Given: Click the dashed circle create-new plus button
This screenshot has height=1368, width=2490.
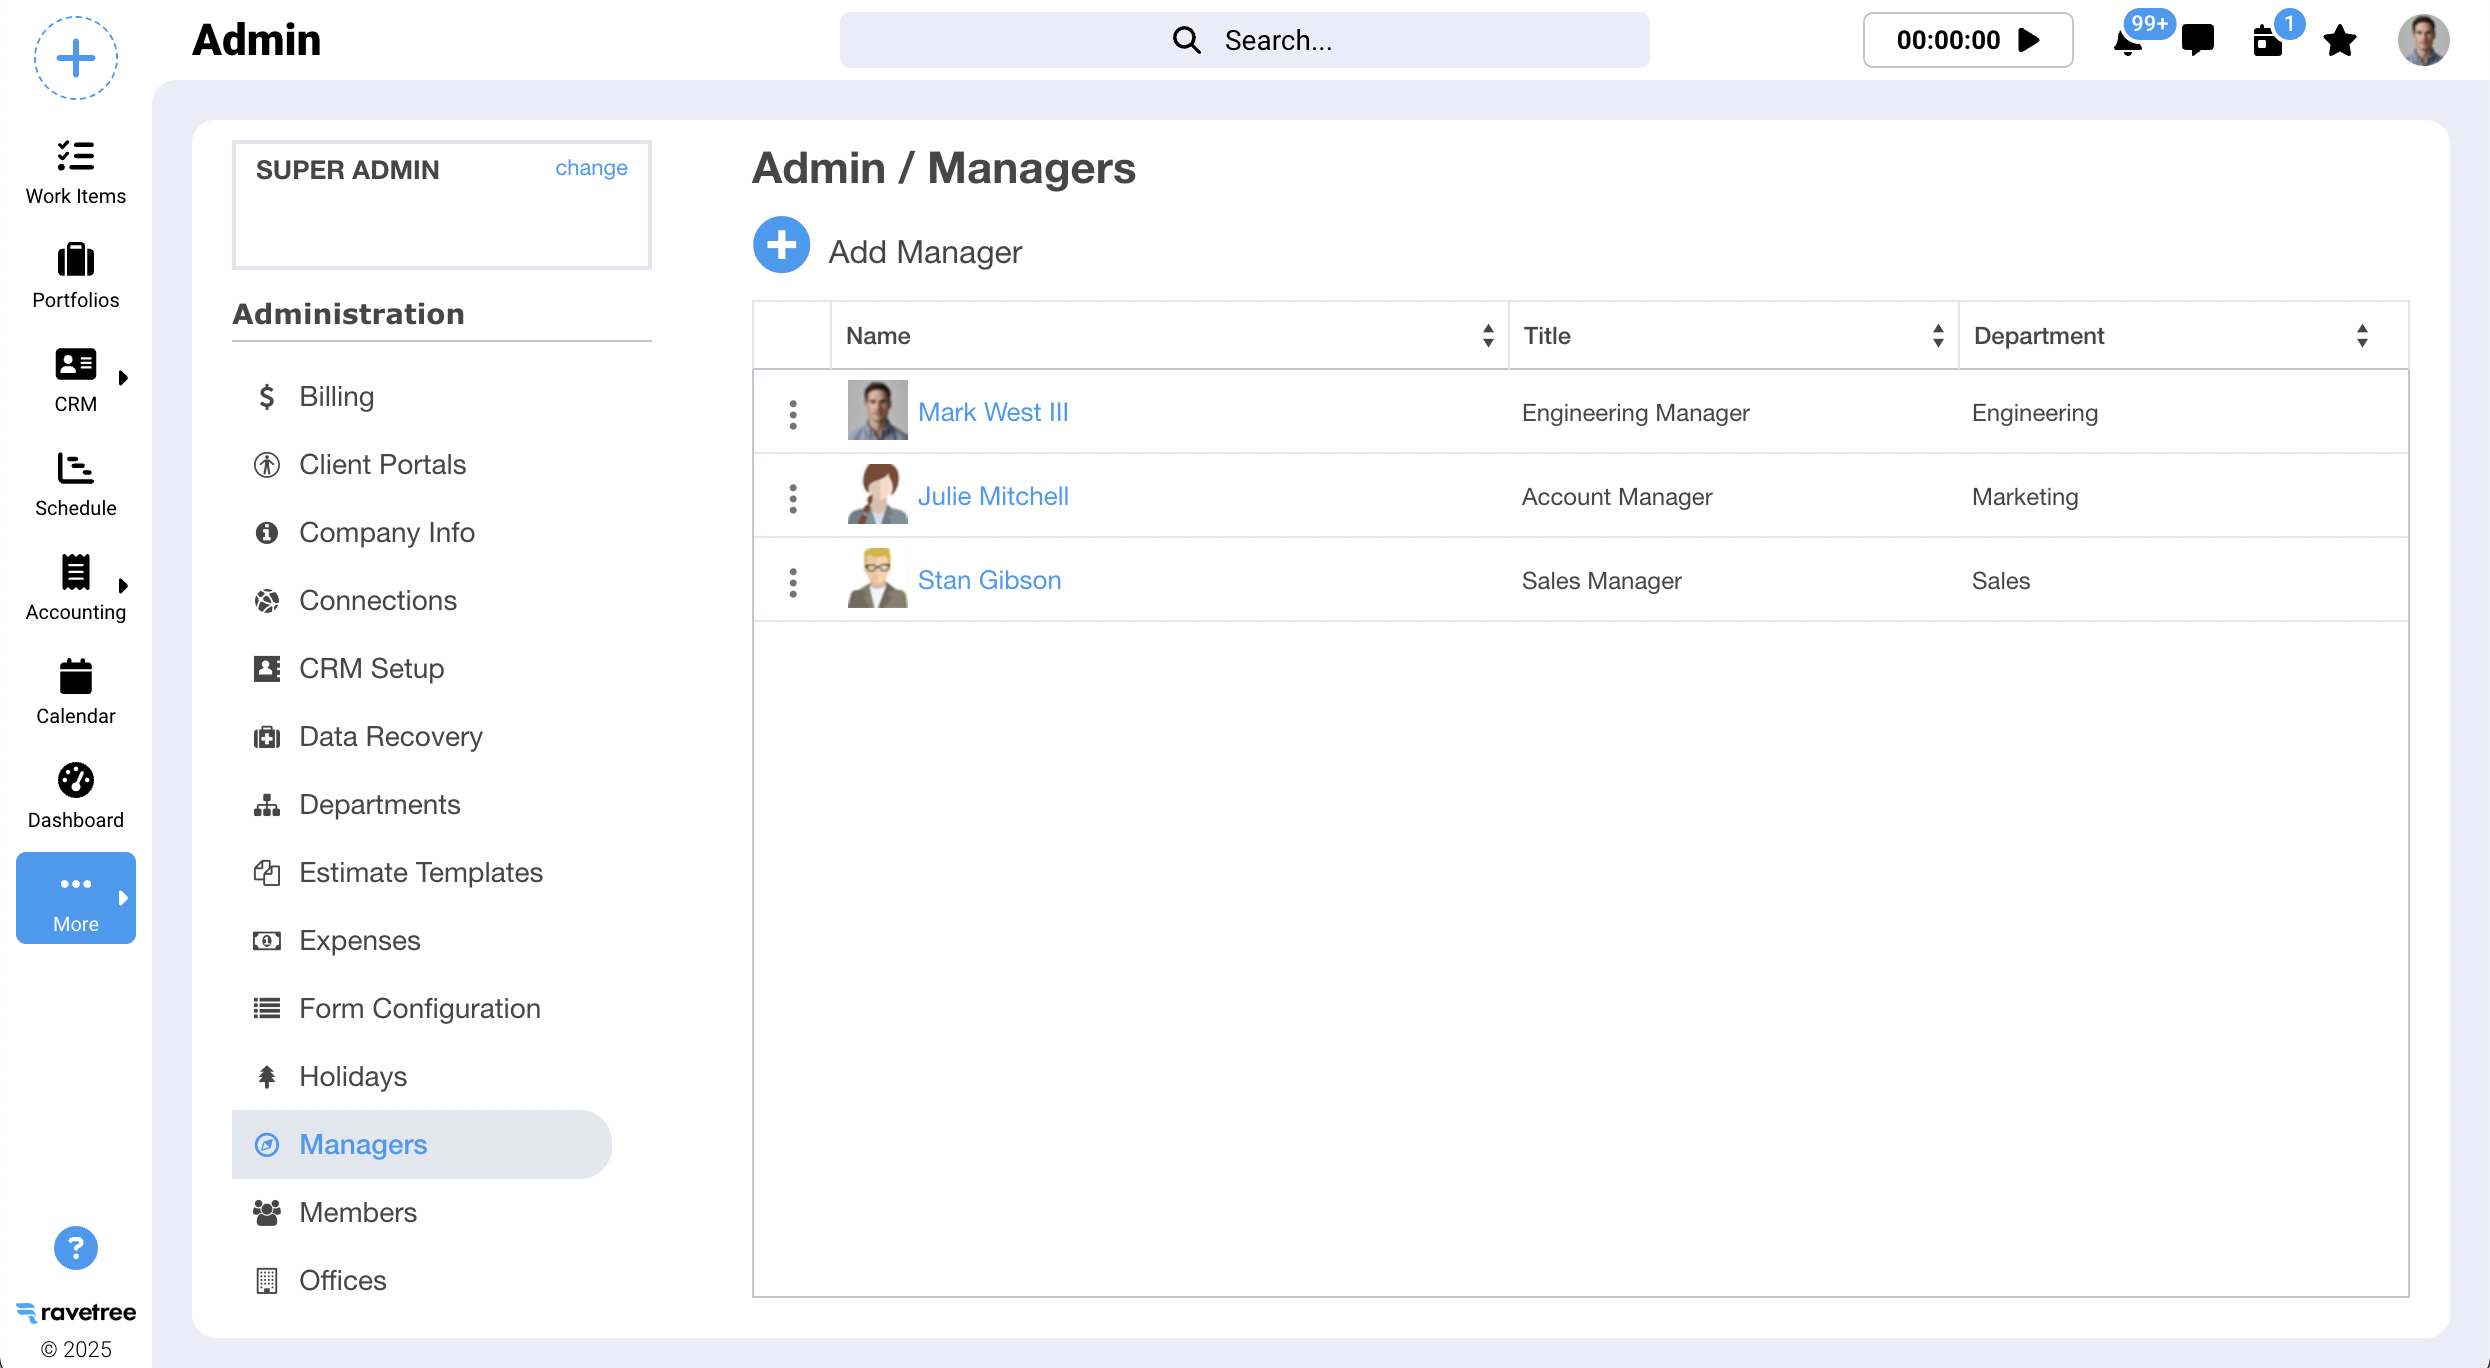Looking at the screenshot, I should coord(76,58).
